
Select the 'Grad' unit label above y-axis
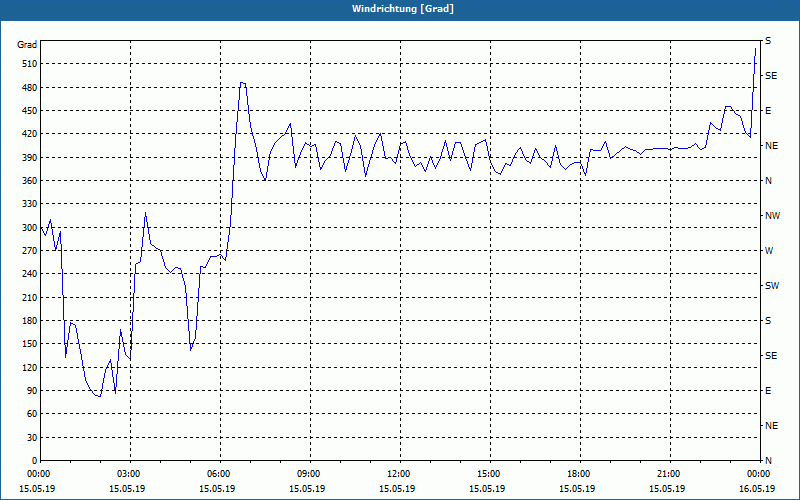[x=27, y=45]
